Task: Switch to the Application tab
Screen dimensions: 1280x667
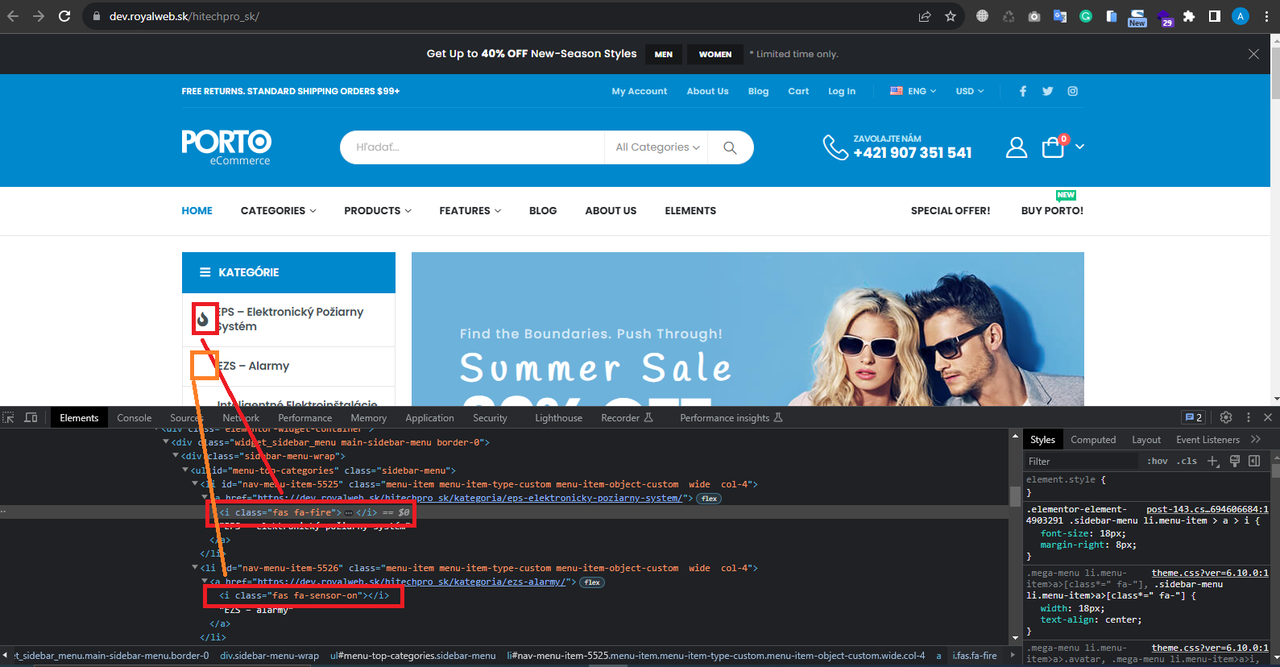Action: (x=430, y=418)
